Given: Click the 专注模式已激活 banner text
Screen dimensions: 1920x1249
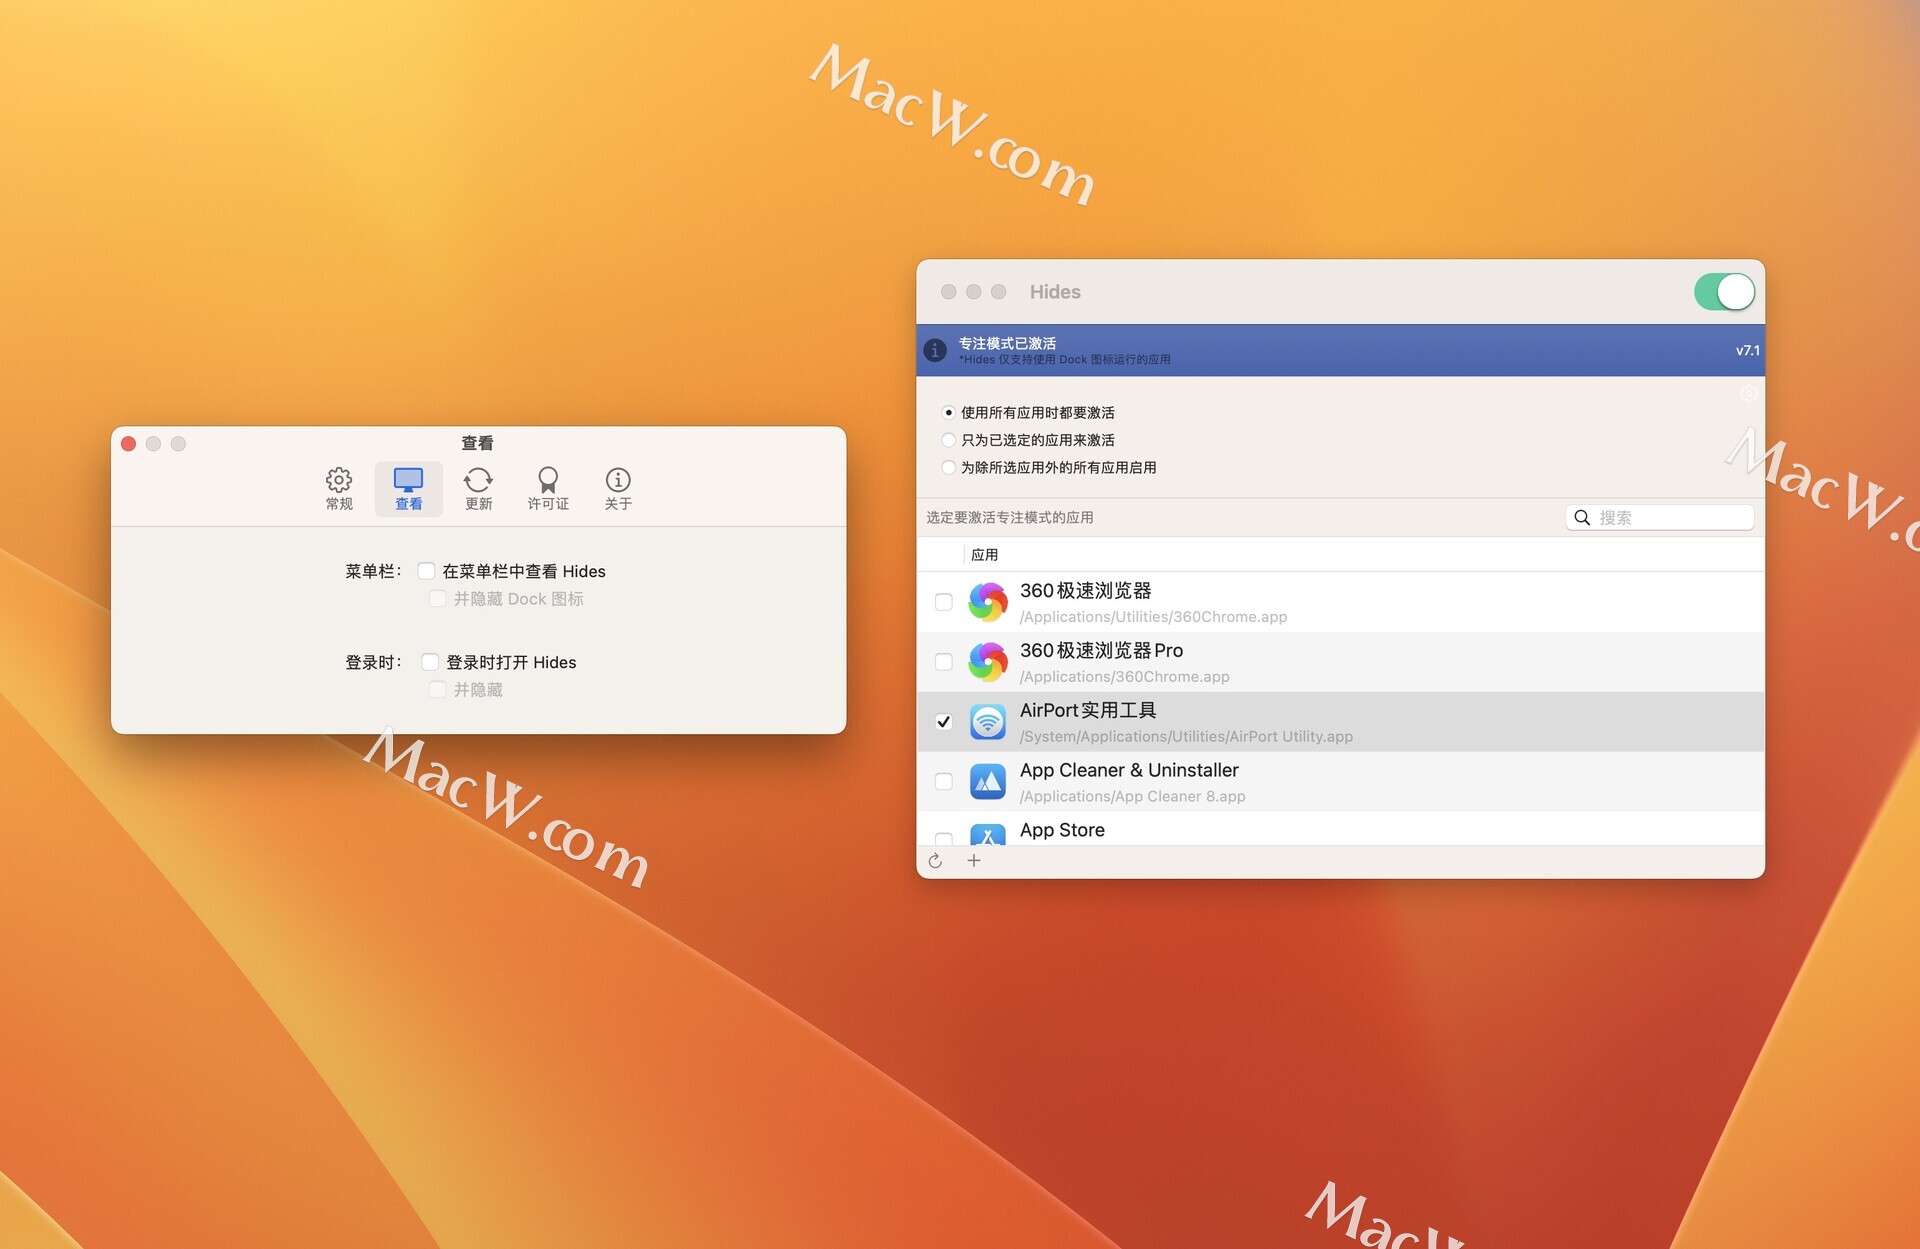Looking at the screenshot, I should click(1007, 343).
